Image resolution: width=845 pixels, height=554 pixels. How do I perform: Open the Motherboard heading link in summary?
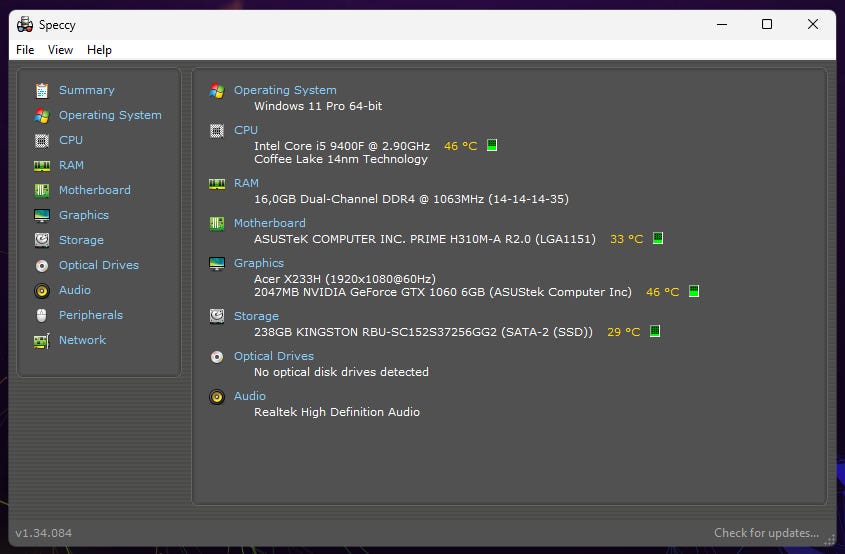pos(269,223)
